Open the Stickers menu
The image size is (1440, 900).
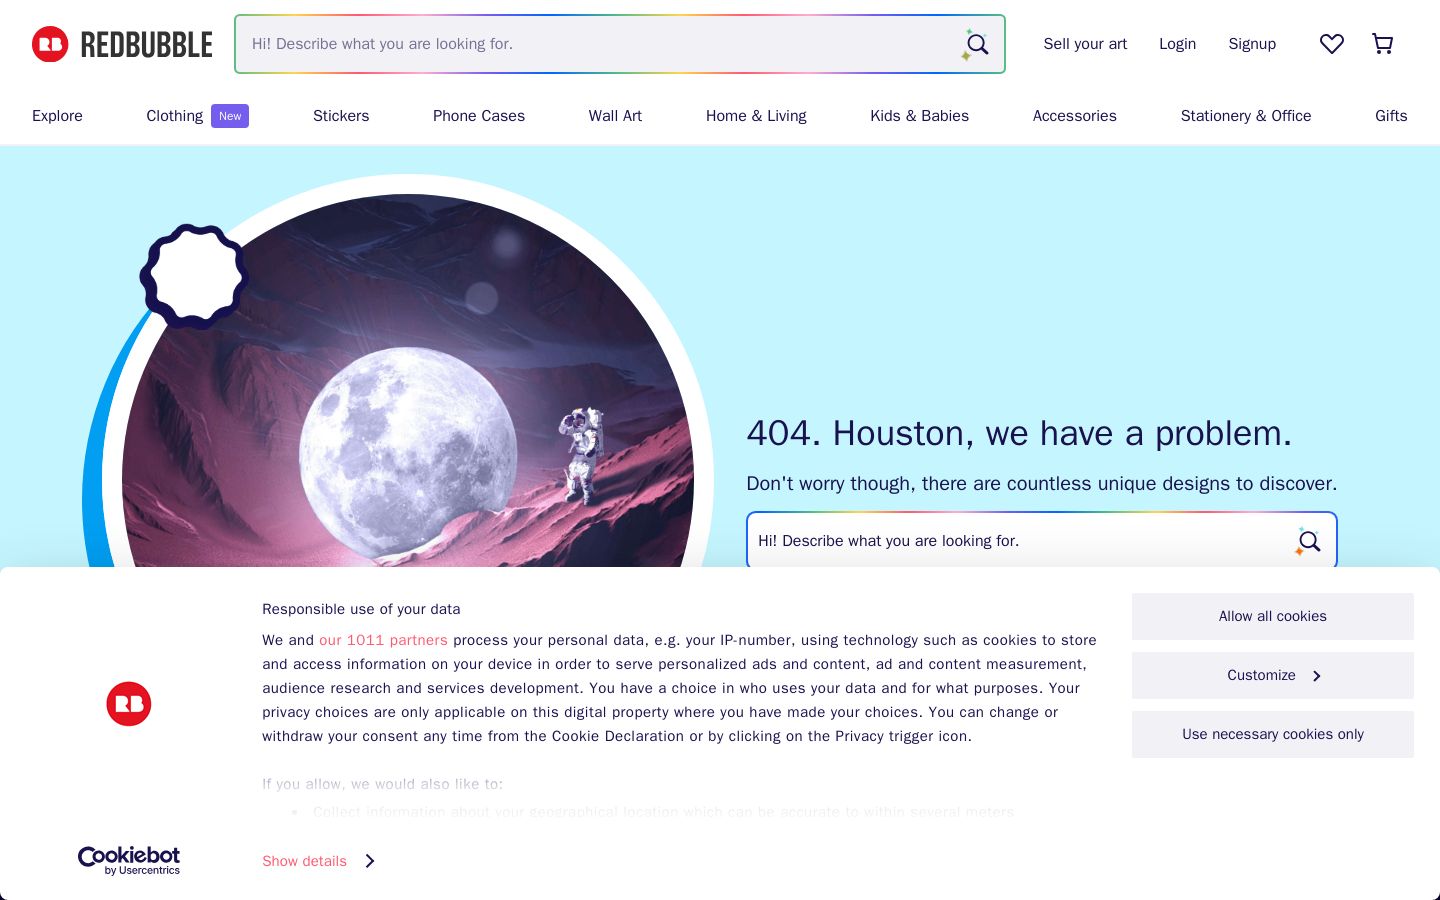(341, 116)
